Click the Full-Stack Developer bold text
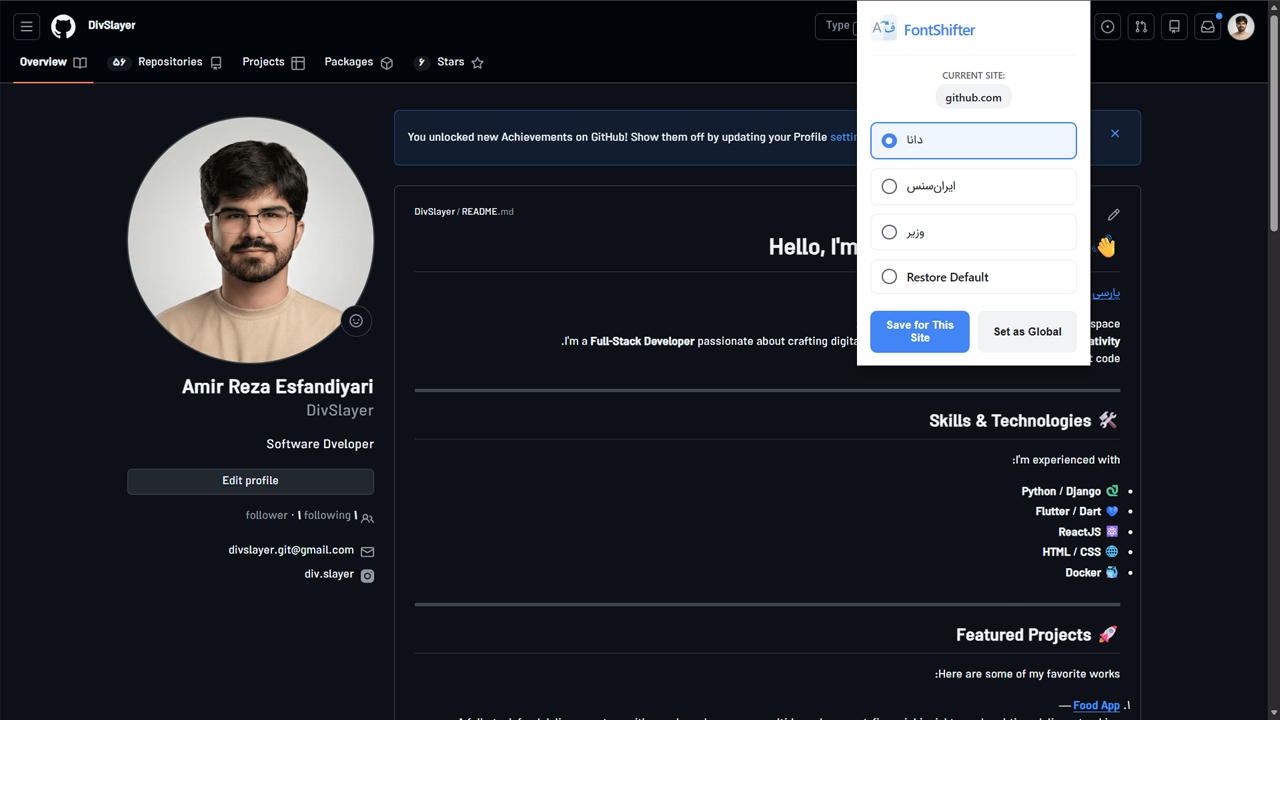Screen dimensions: 1280x800 642,342
